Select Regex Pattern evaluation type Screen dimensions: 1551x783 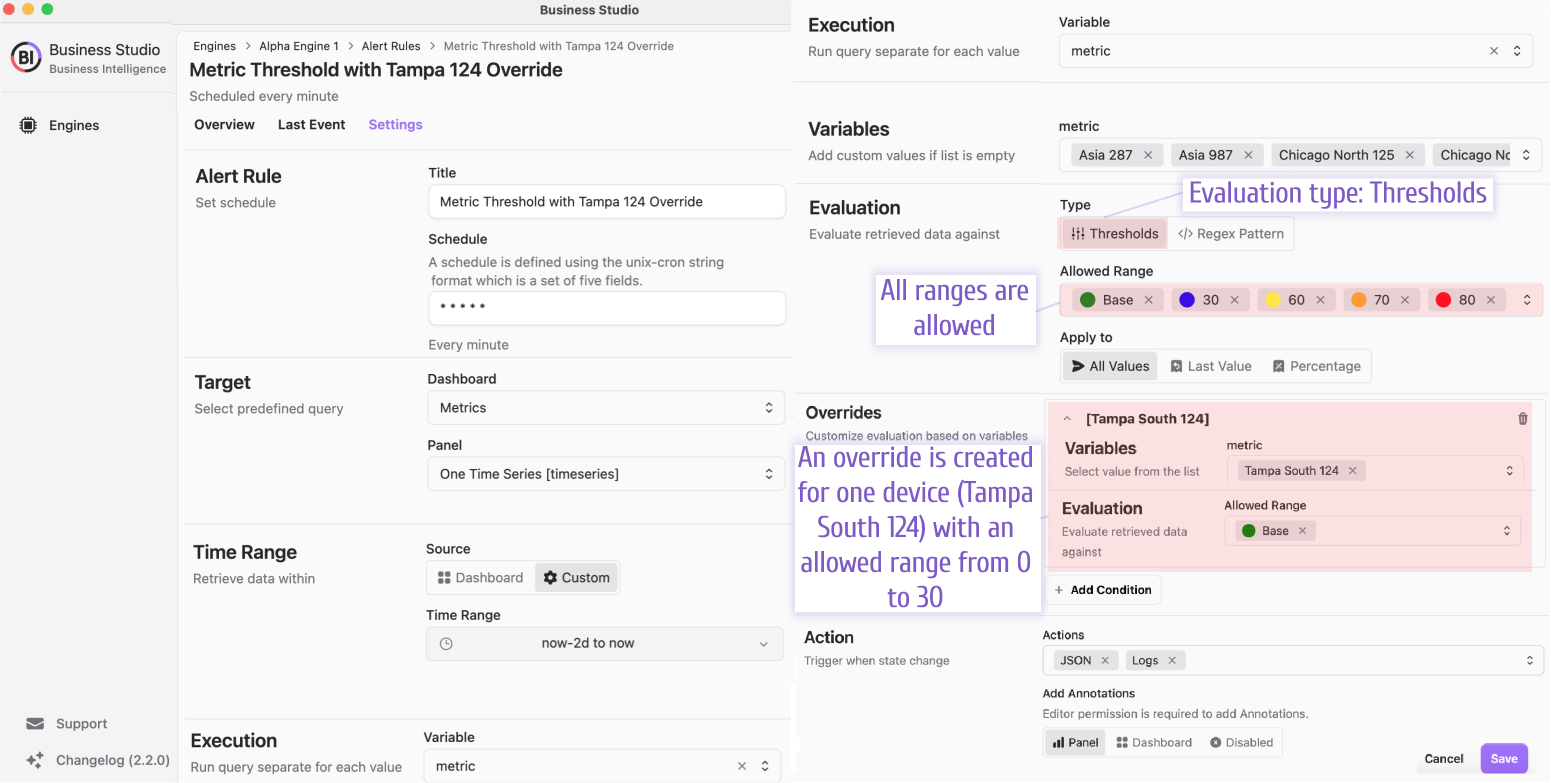point(1230,234)
